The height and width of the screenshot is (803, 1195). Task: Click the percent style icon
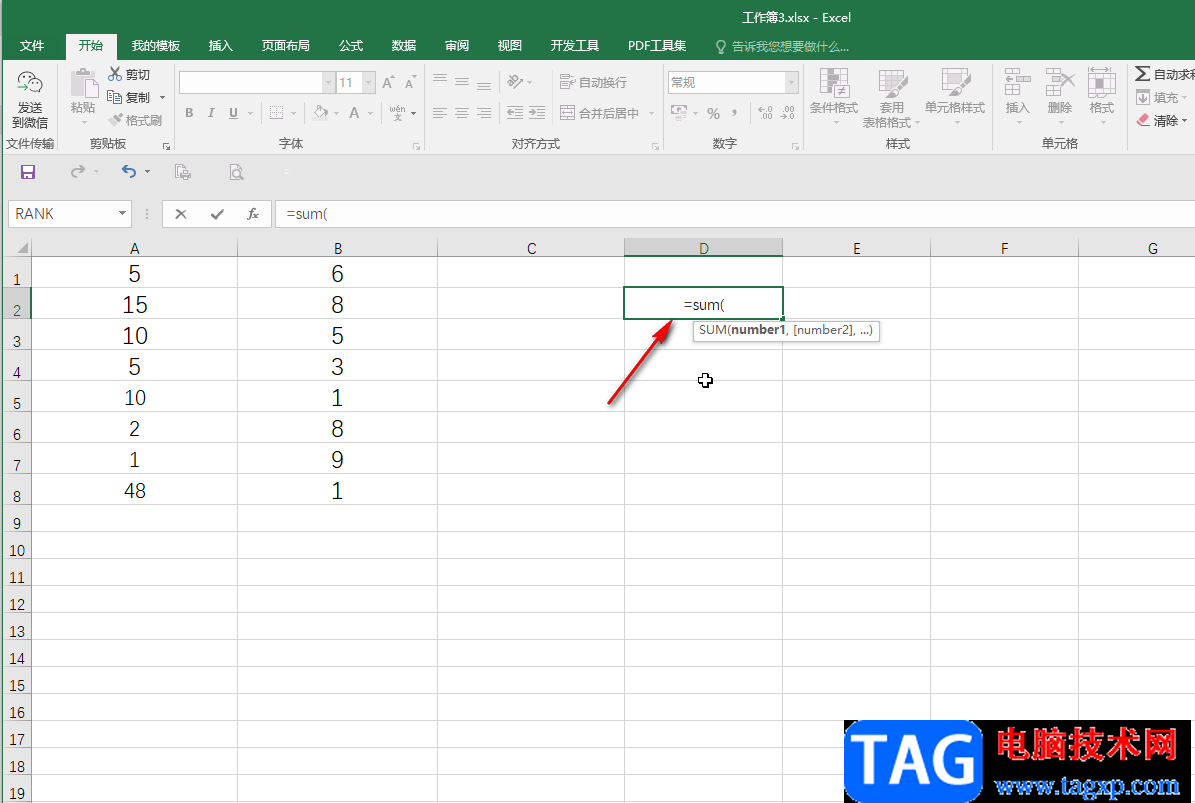point(713,113)
